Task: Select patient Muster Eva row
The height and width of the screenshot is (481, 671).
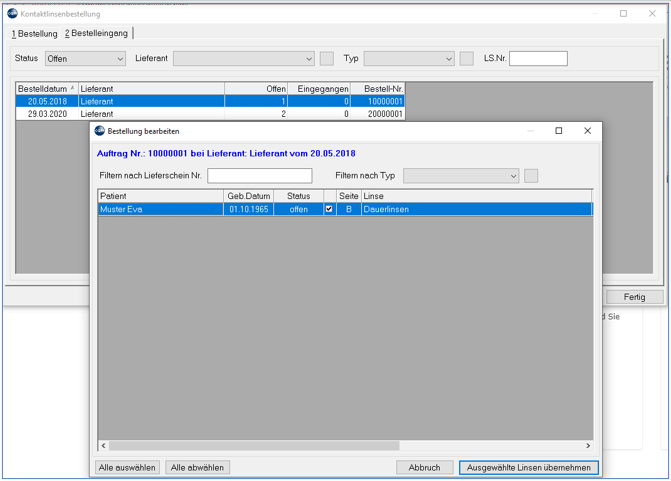Action: click(345, 209)
